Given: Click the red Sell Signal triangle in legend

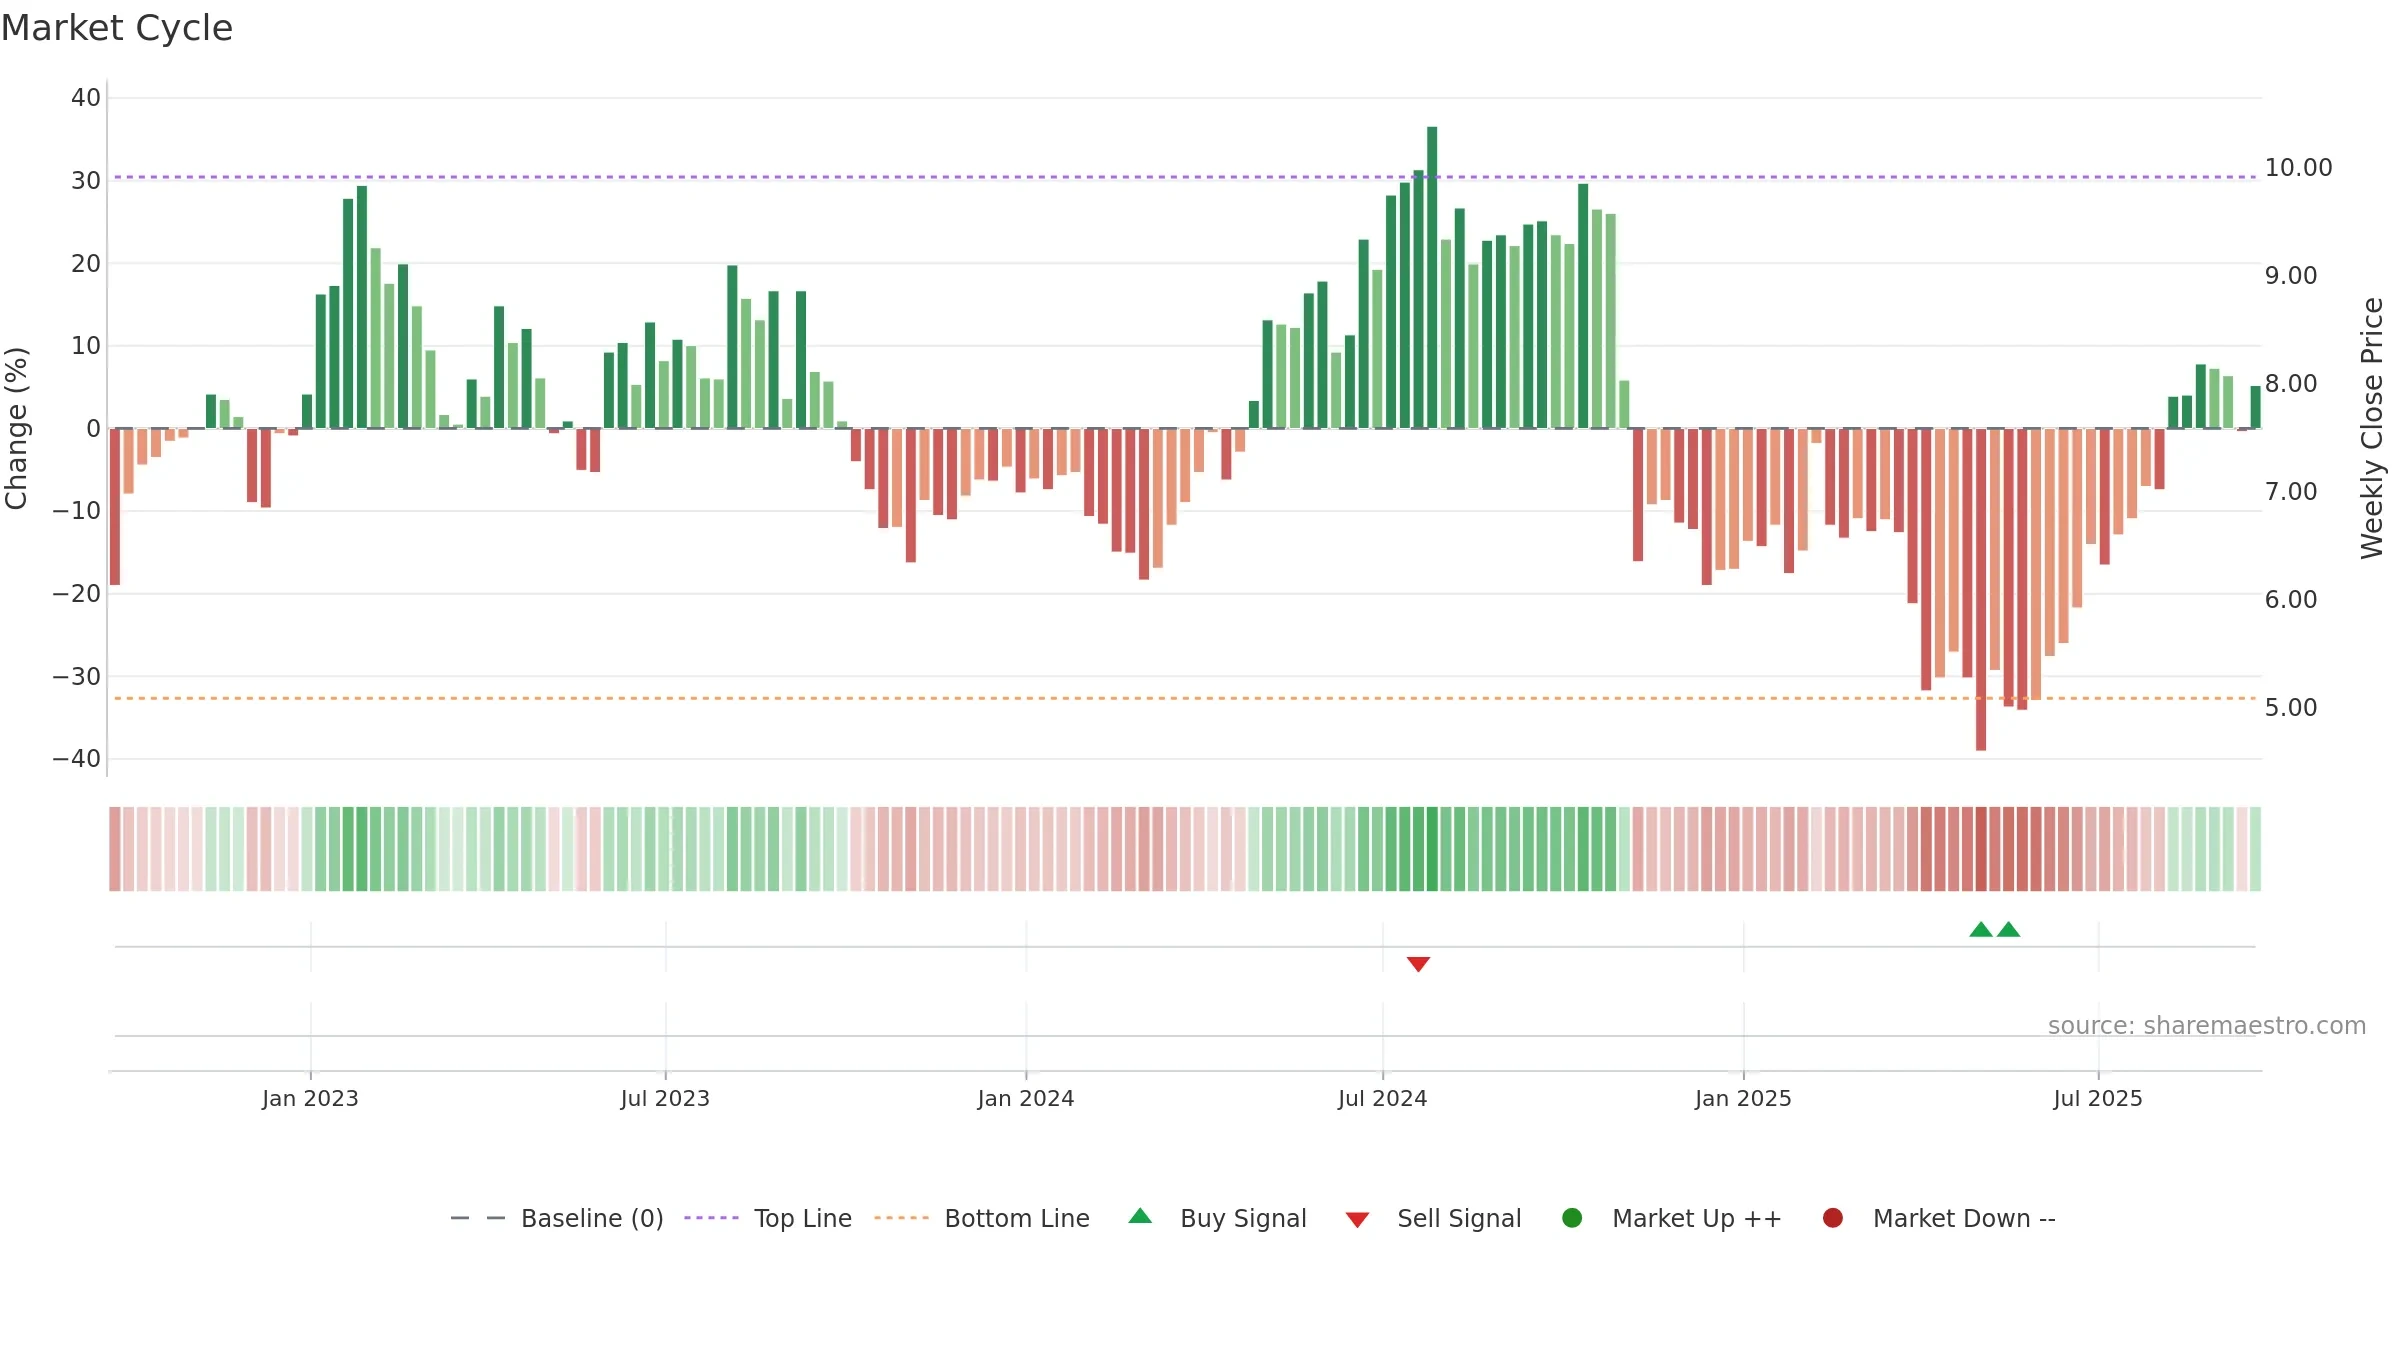Looking at the screenshot, I should [x=1357, y=1220].
